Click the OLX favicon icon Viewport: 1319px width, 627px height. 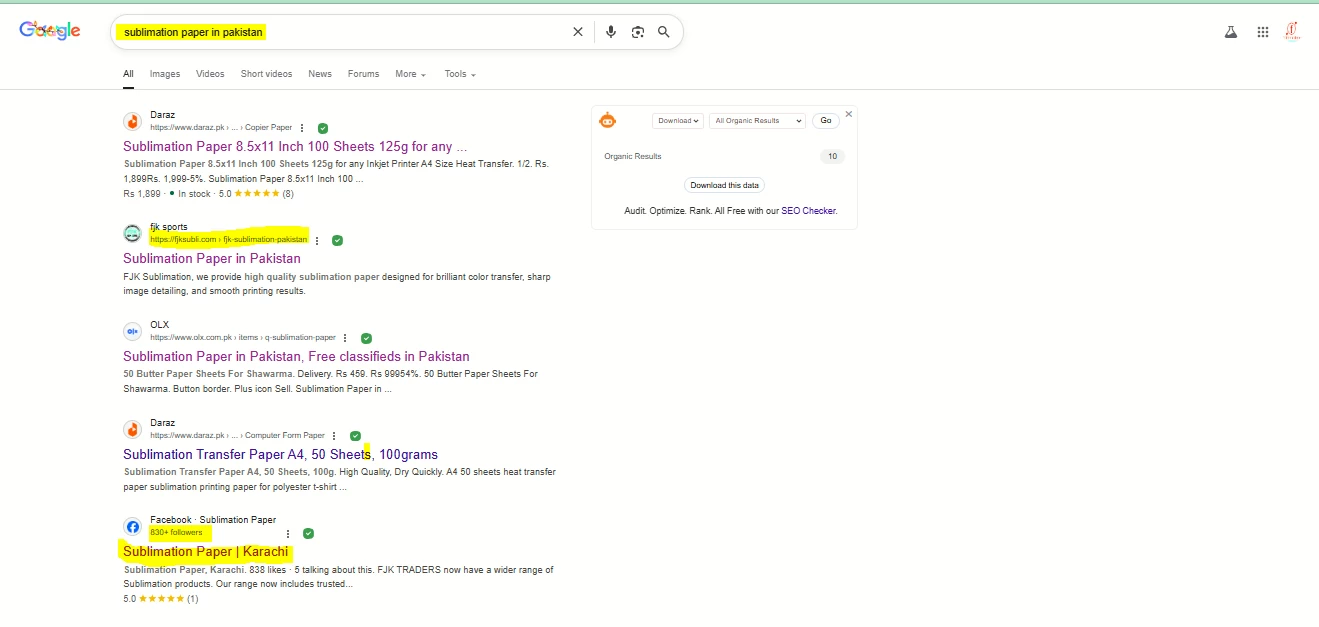(x=132, y=331)
